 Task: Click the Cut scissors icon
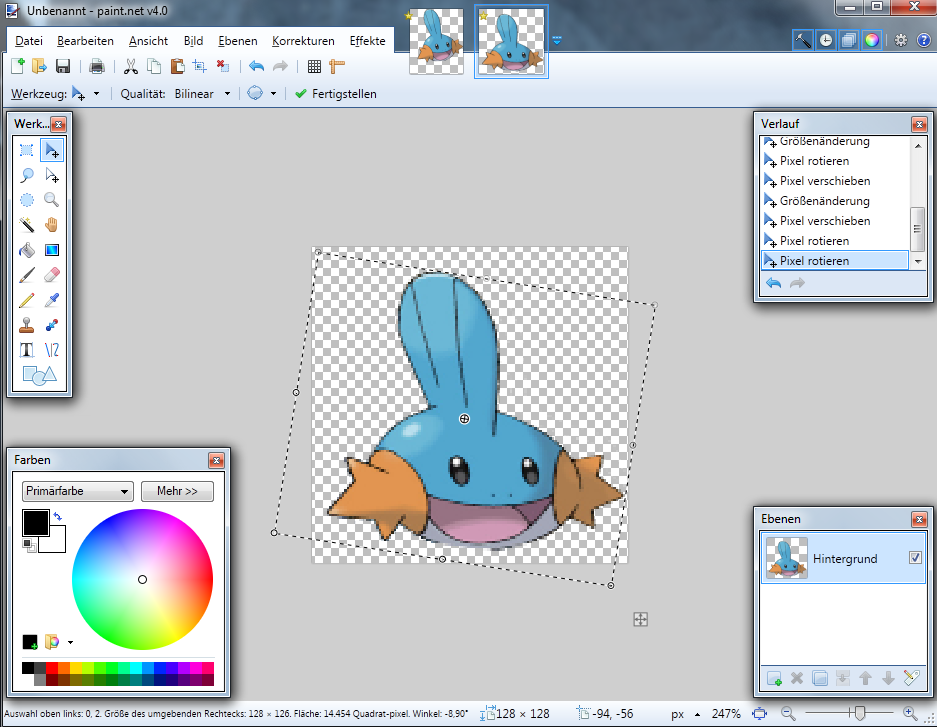point(130,66)
